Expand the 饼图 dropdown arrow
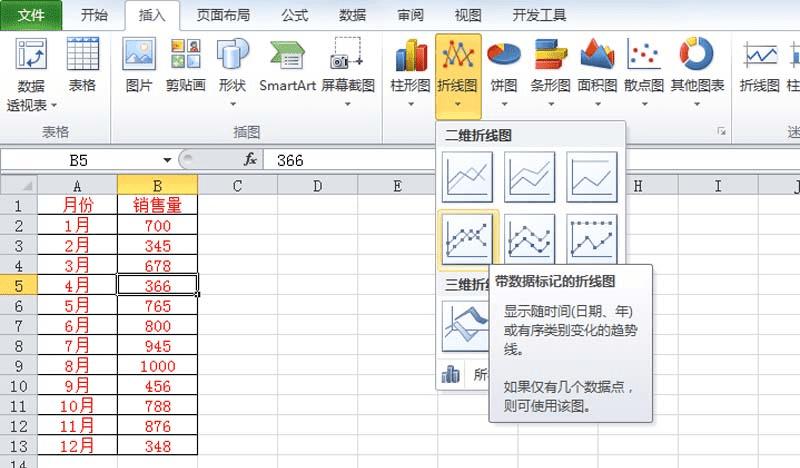800x468 pixels. 504,104
